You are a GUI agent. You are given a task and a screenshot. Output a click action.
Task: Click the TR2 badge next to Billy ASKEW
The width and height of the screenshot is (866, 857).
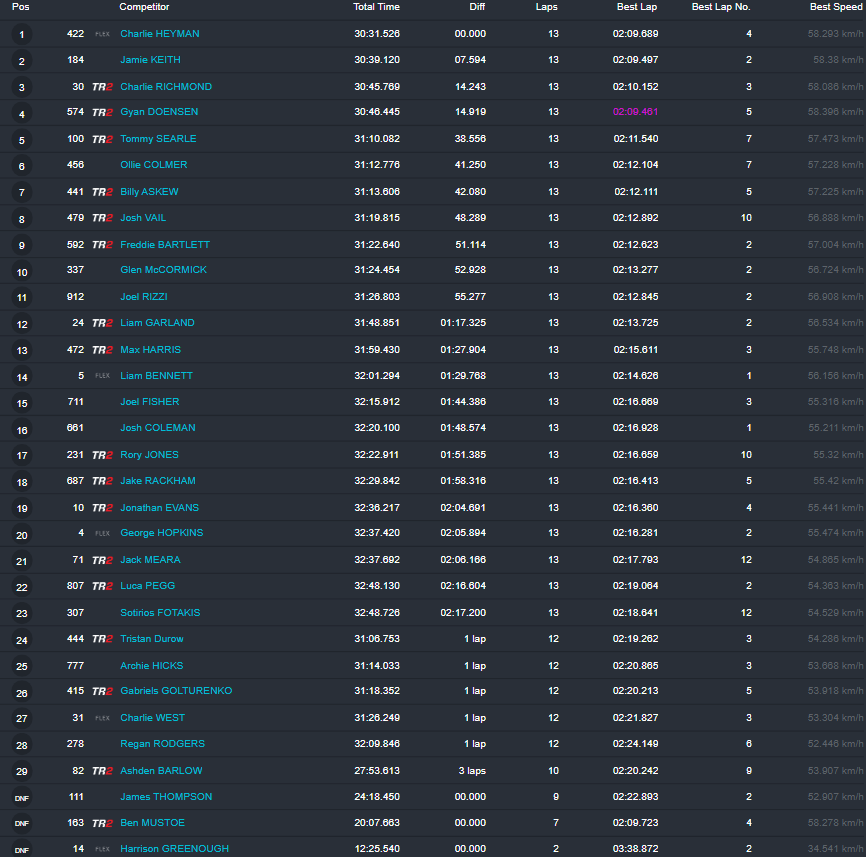102,192
